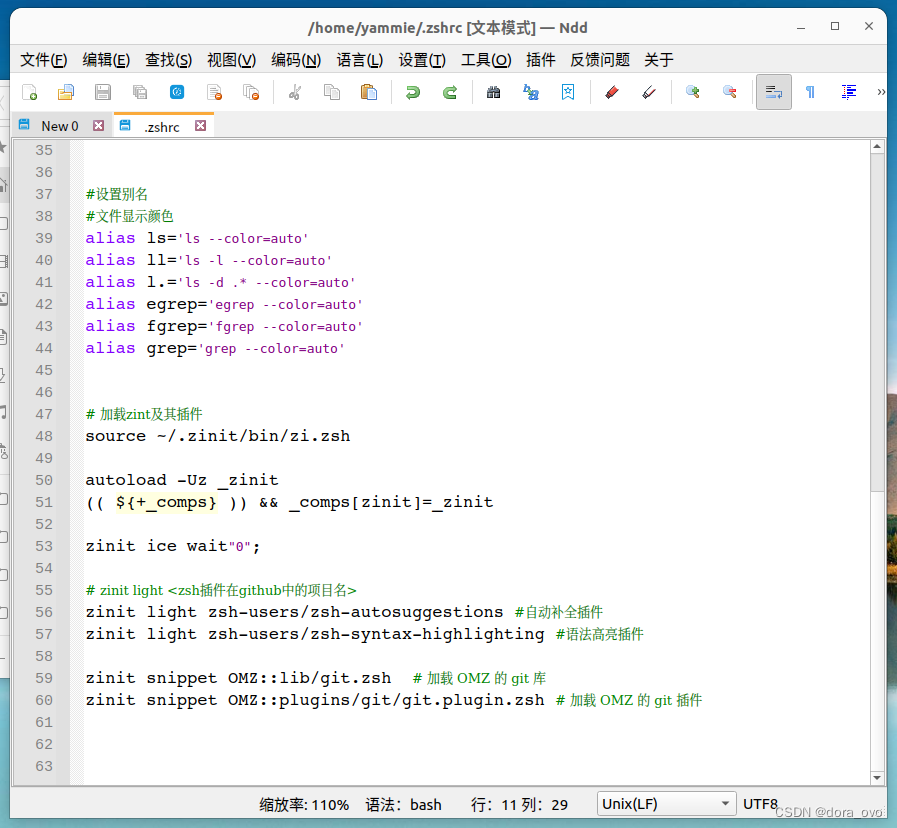Open Replace toolbar icon
The width and height of the screenshot is (897, 828).
531,92
